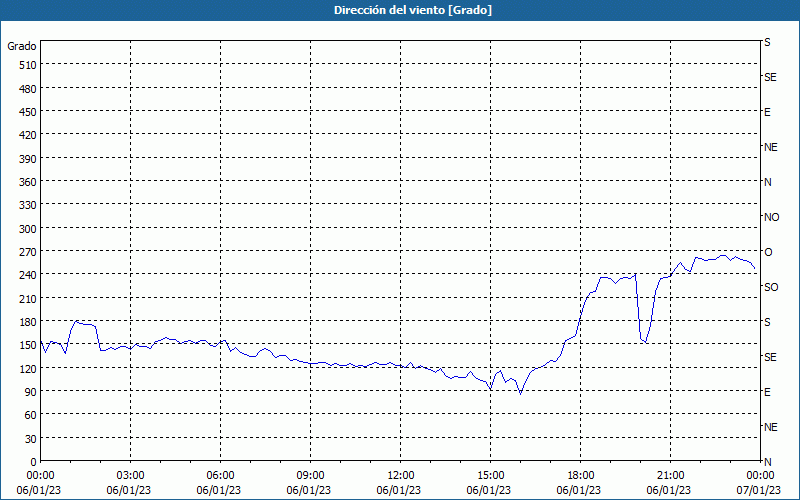
Task: Click the 90 y-axis value
Action: [x=31, y=392]
